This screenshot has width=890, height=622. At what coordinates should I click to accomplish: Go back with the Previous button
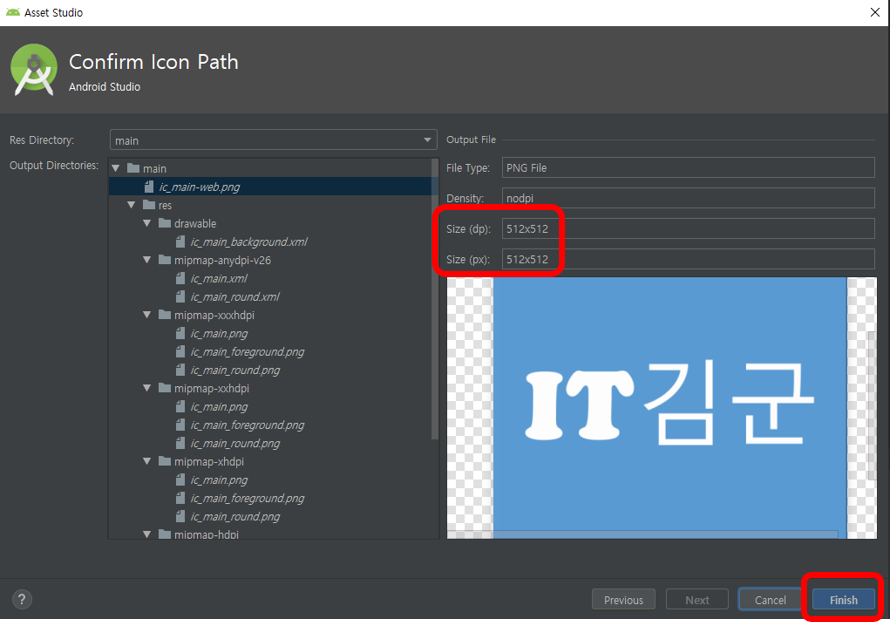pos(623,599)
